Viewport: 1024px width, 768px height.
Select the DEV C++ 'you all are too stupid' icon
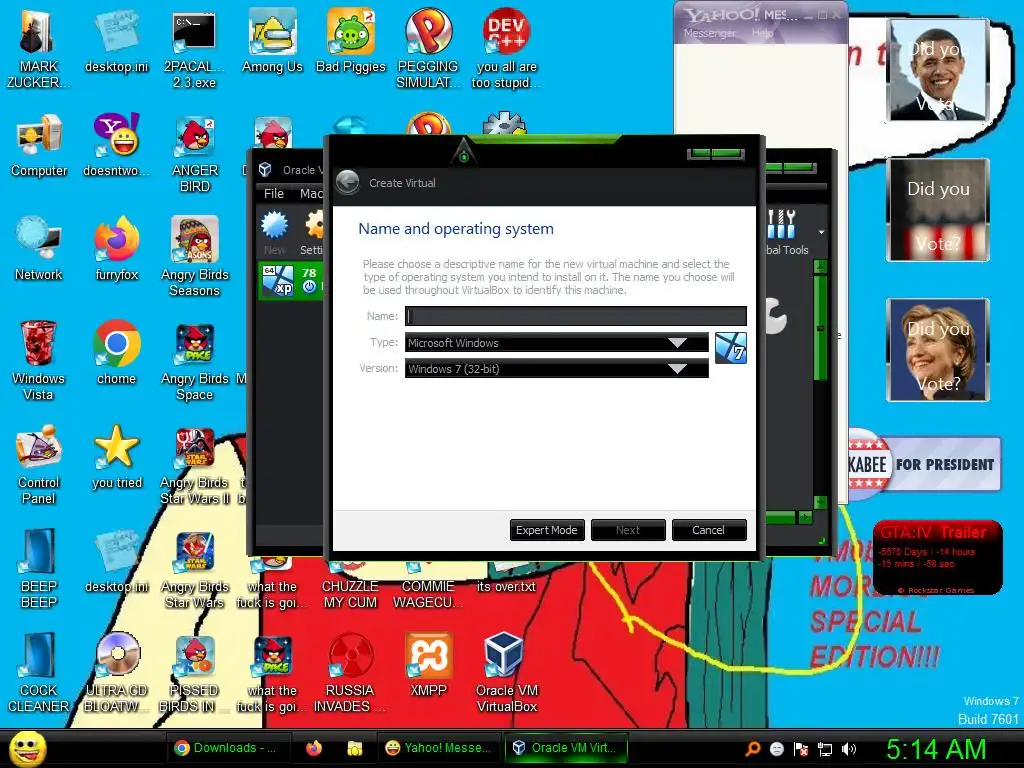pyautogui.click(x=506, y=49)
